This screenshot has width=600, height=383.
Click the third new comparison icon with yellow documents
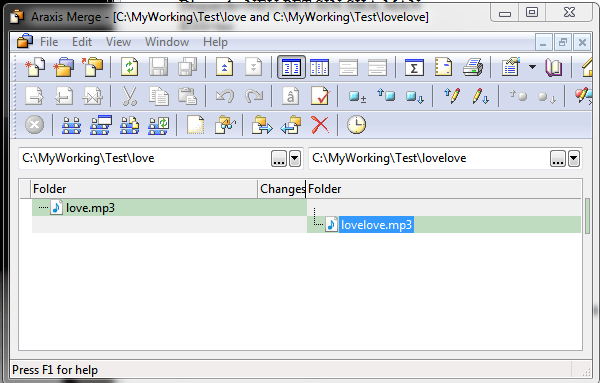click(x=93, y=67)
